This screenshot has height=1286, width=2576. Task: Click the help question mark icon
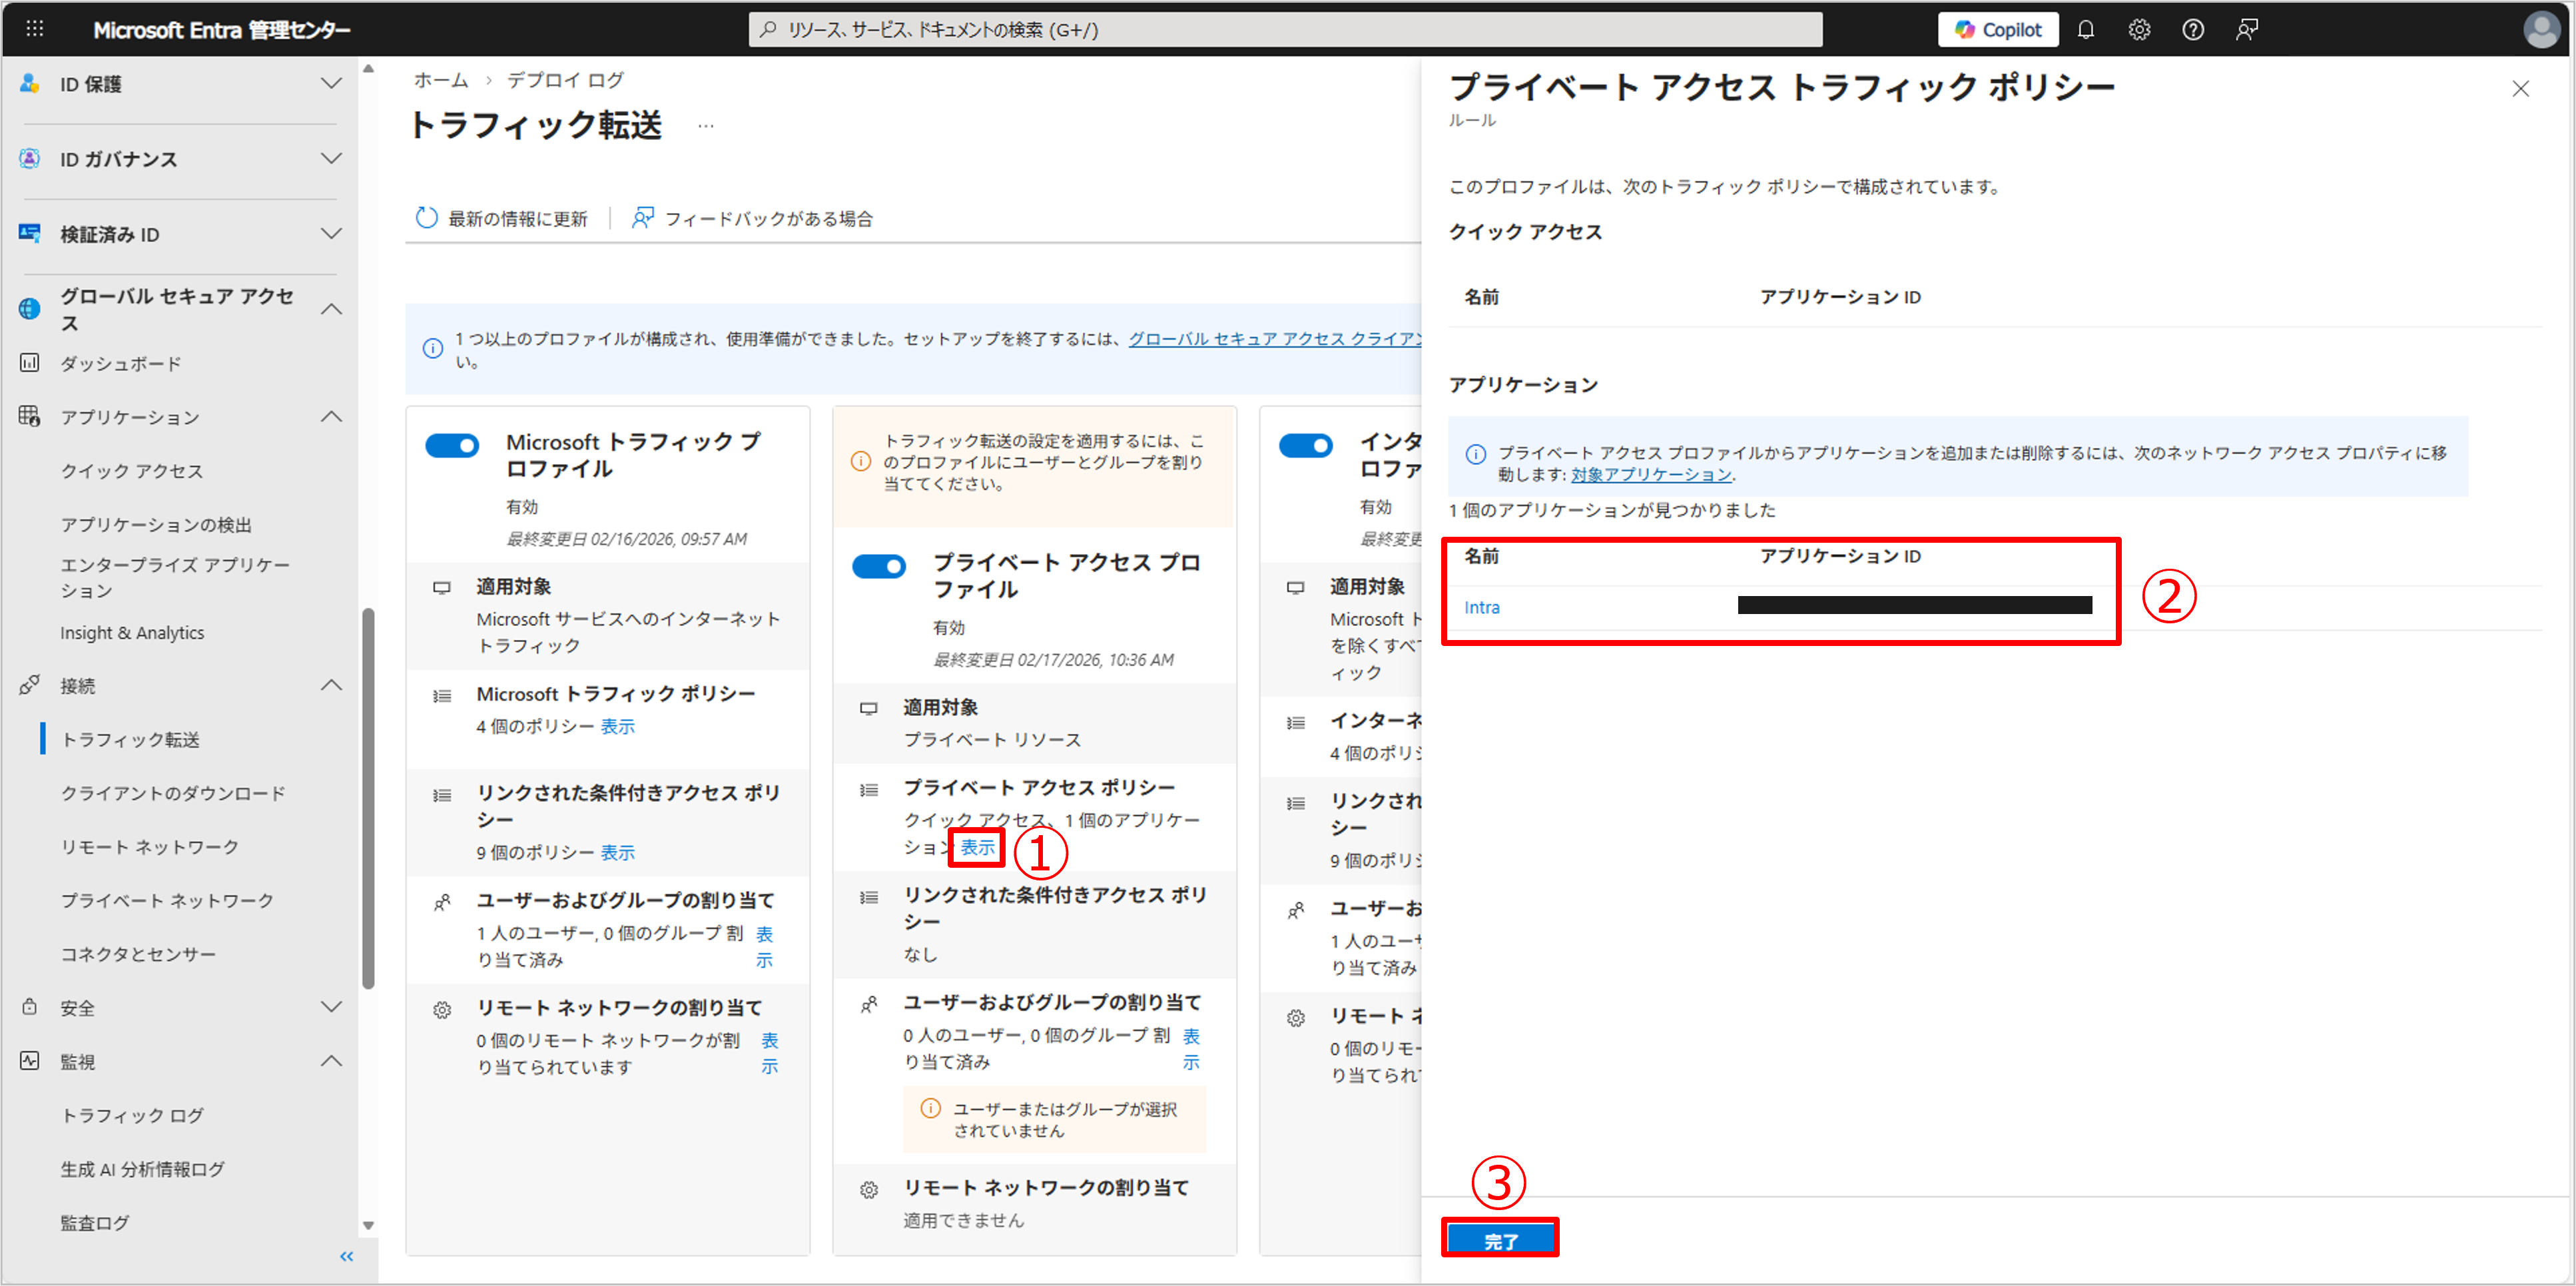click(x=2192, y=30)
